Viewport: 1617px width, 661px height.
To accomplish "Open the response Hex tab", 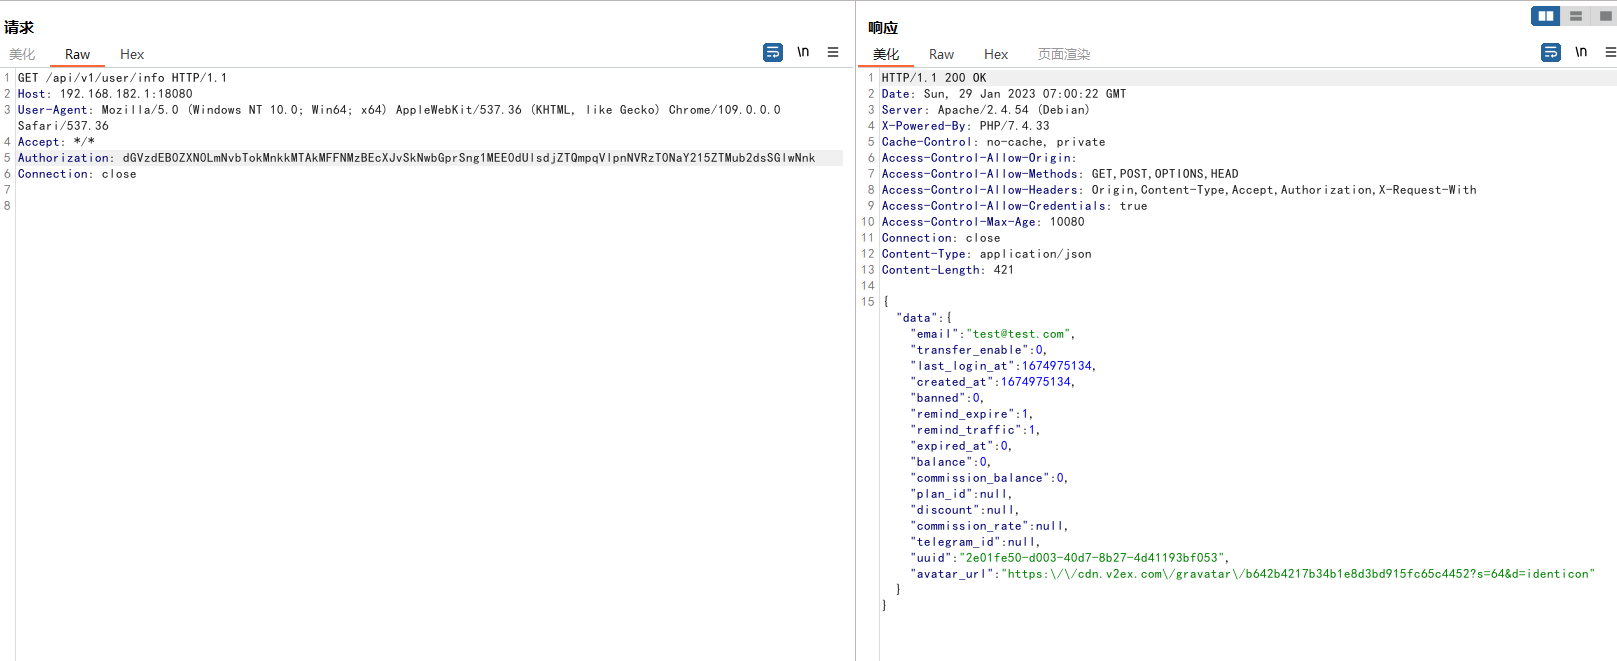I will click(996, 54).
